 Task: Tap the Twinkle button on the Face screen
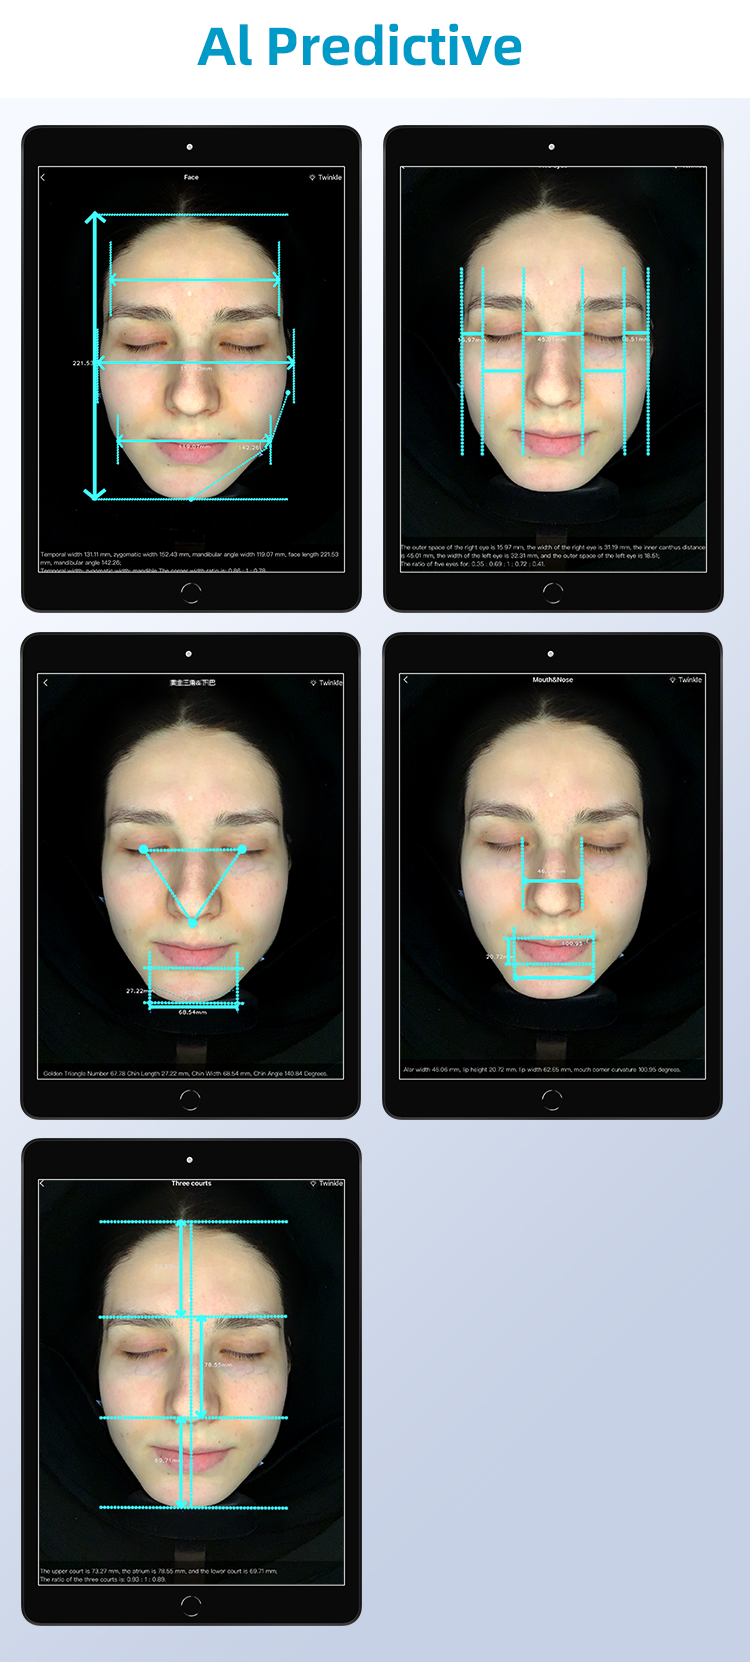[x=326, y=177]
